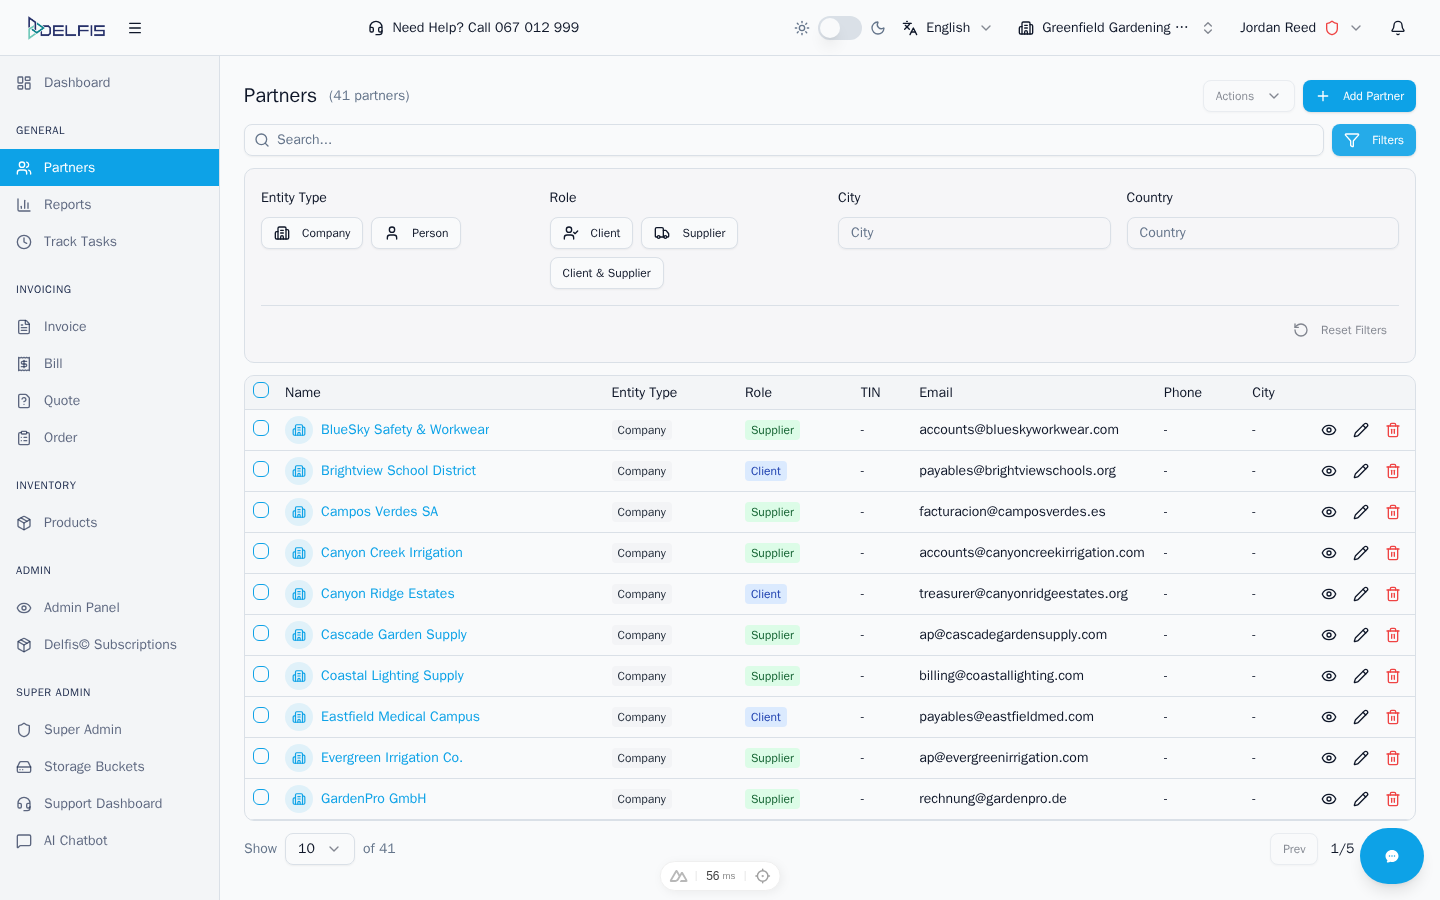Click the hamburger menu icon beside the logo
The height and width of the screenshot is (900, 1440).
[x=135, y=28]
